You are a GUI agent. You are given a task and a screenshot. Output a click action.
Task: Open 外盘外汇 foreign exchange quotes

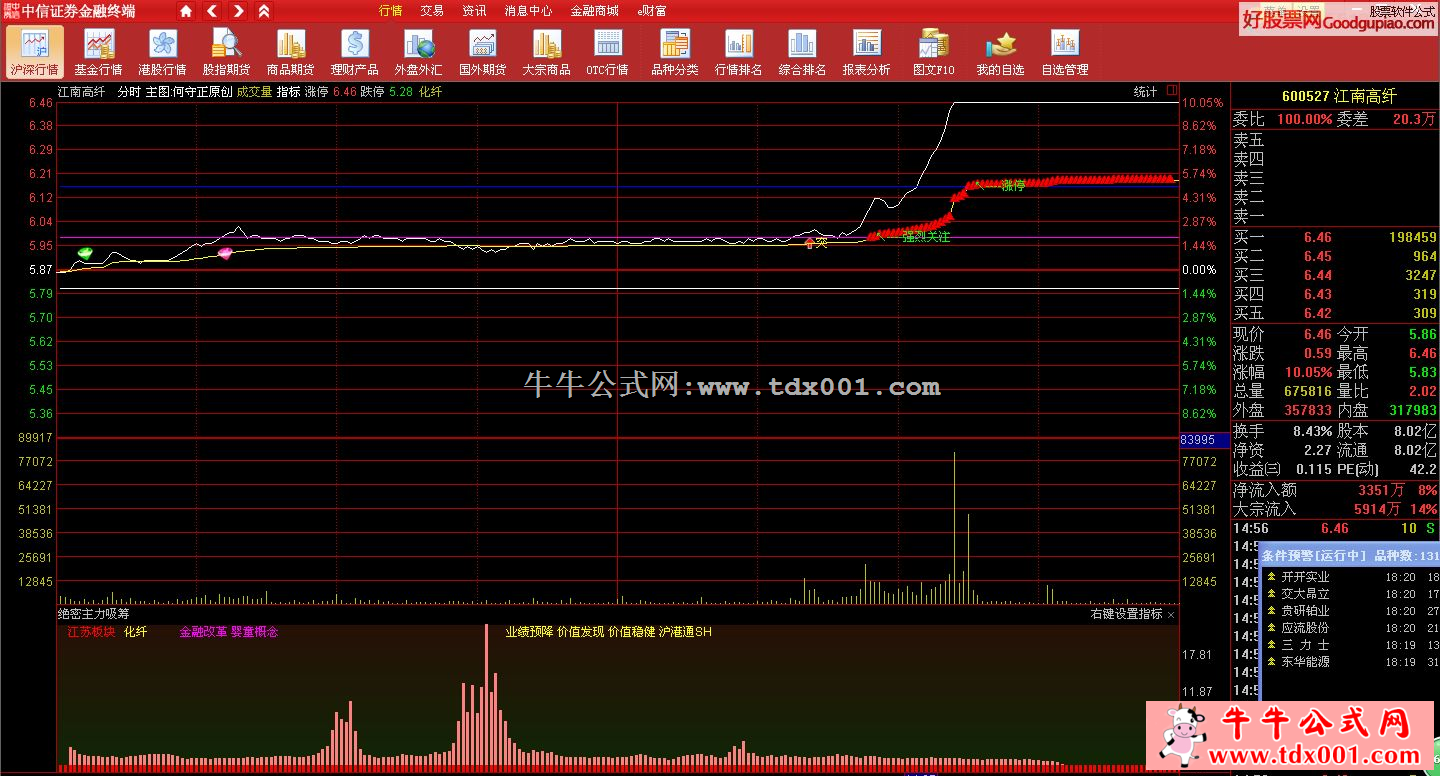418,51
